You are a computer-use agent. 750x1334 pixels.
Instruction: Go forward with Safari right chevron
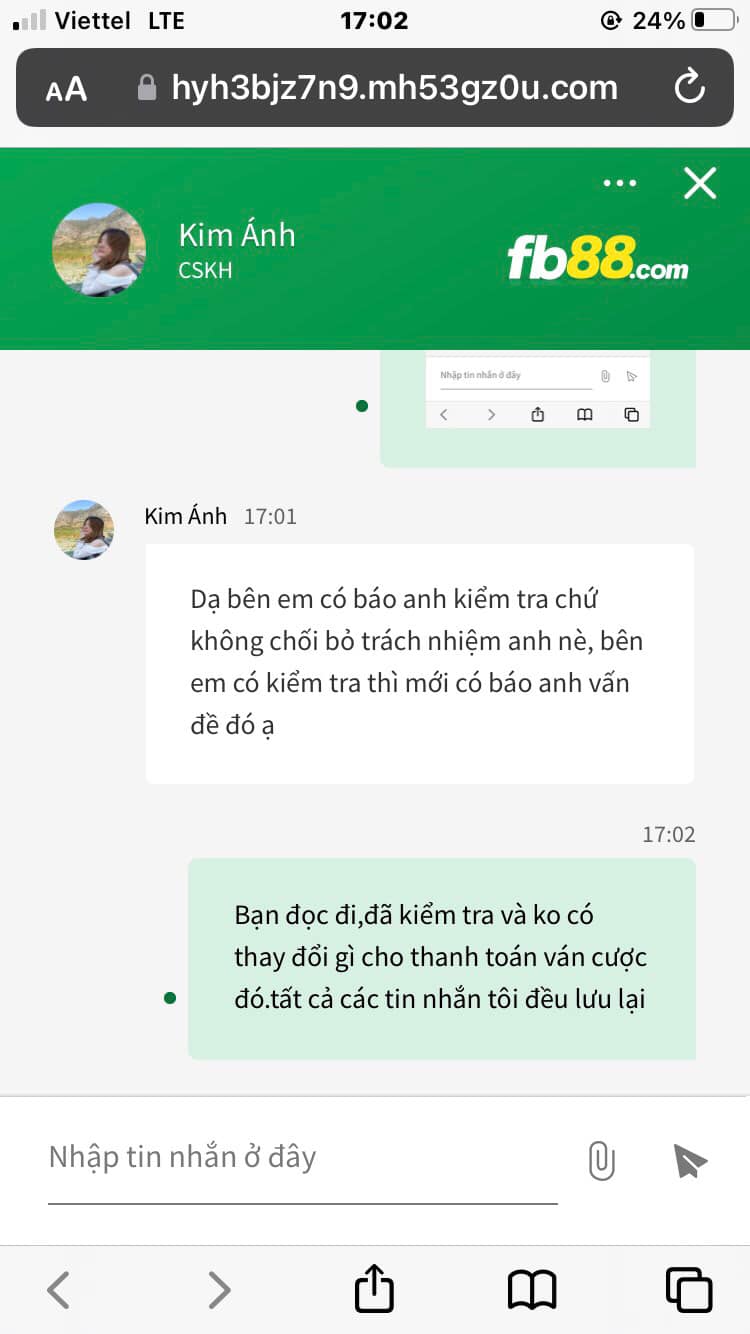219,1289
